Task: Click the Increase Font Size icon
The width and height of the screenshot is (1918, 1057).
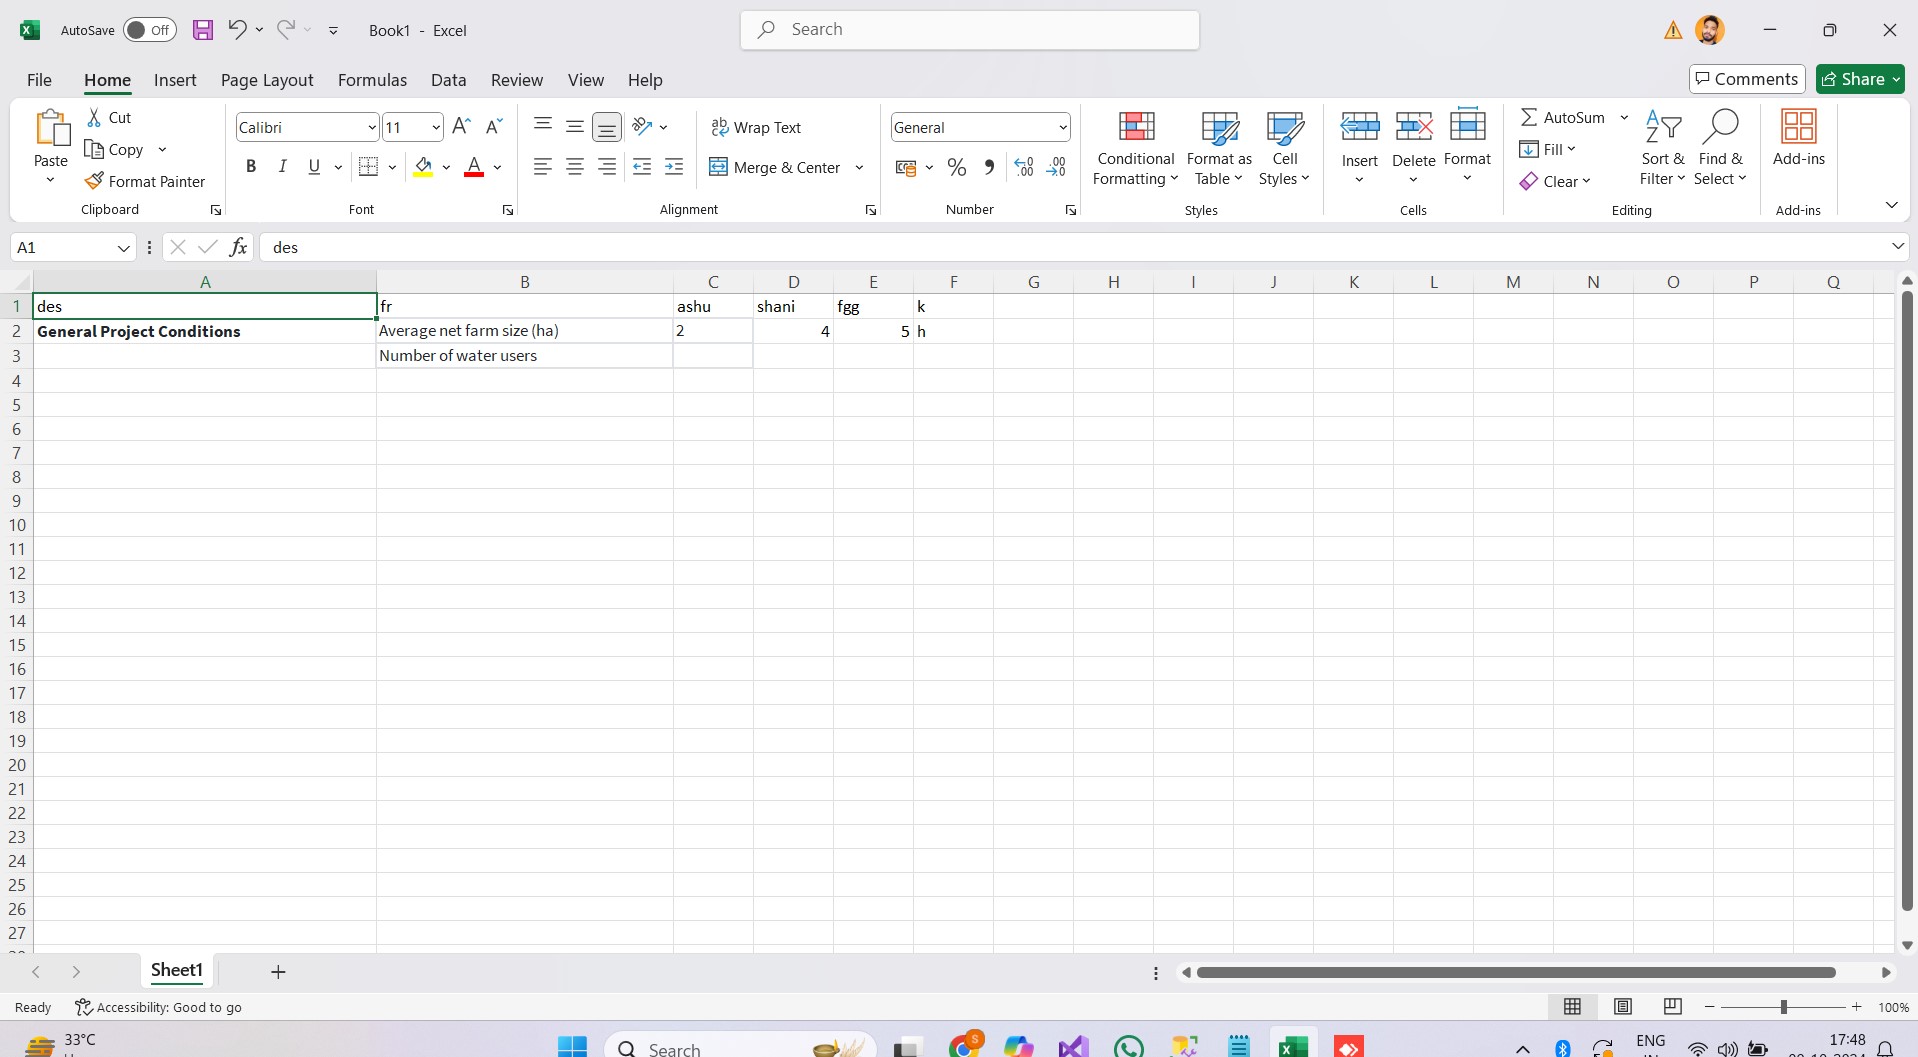Action: coord(461,126)
